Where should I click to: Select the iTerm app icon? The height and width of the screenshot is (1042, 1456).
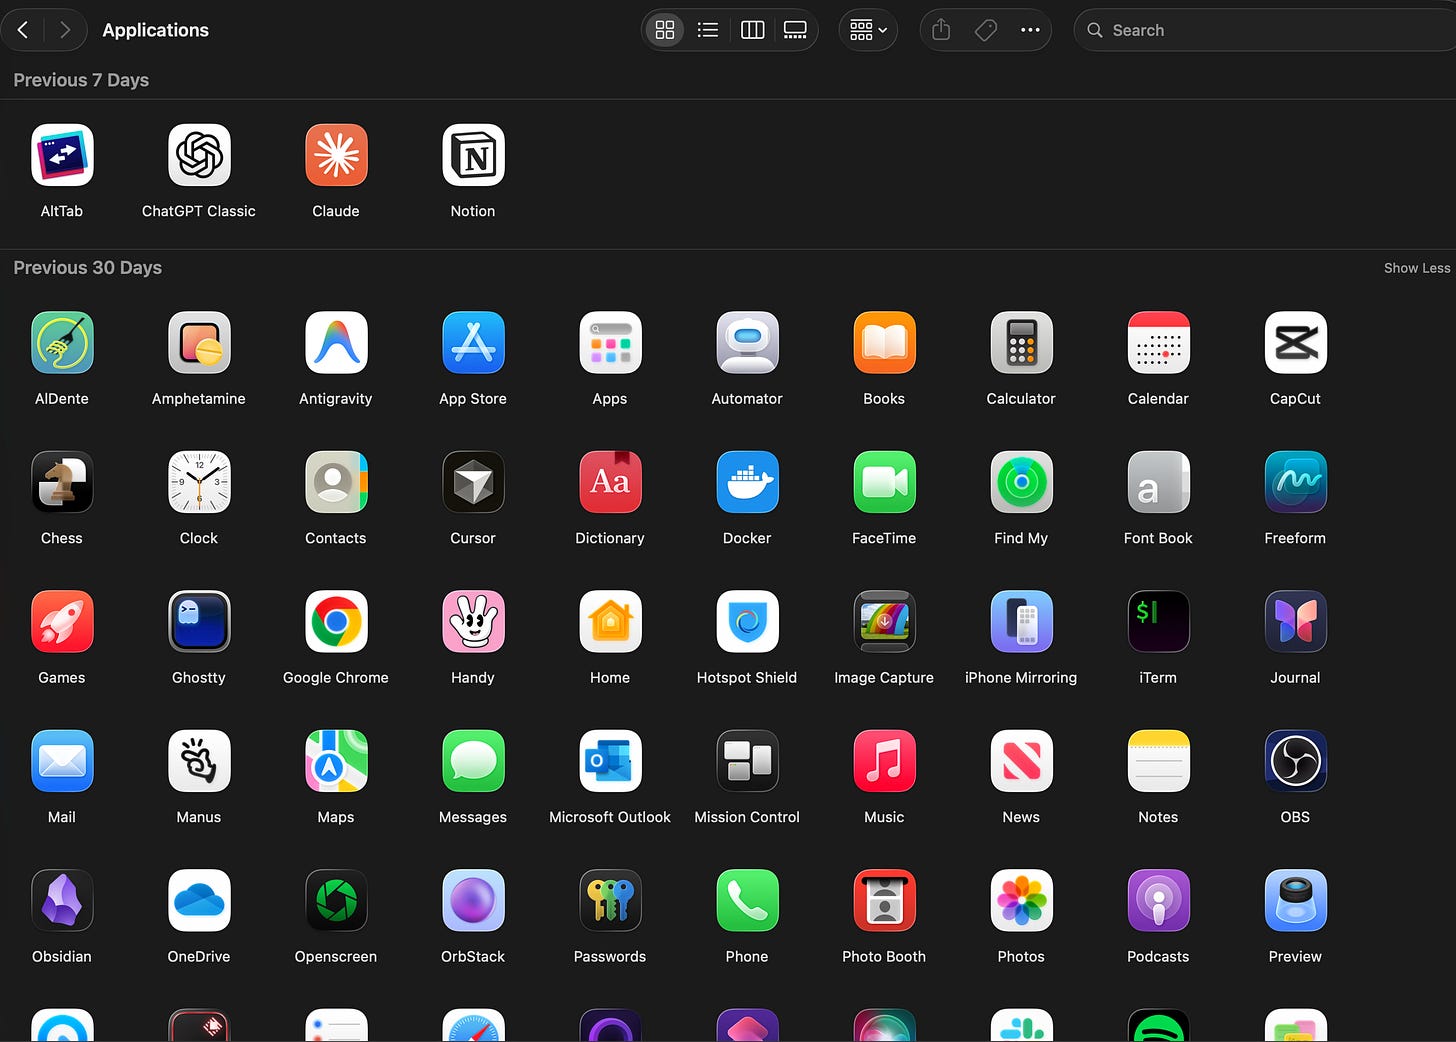1158,621
